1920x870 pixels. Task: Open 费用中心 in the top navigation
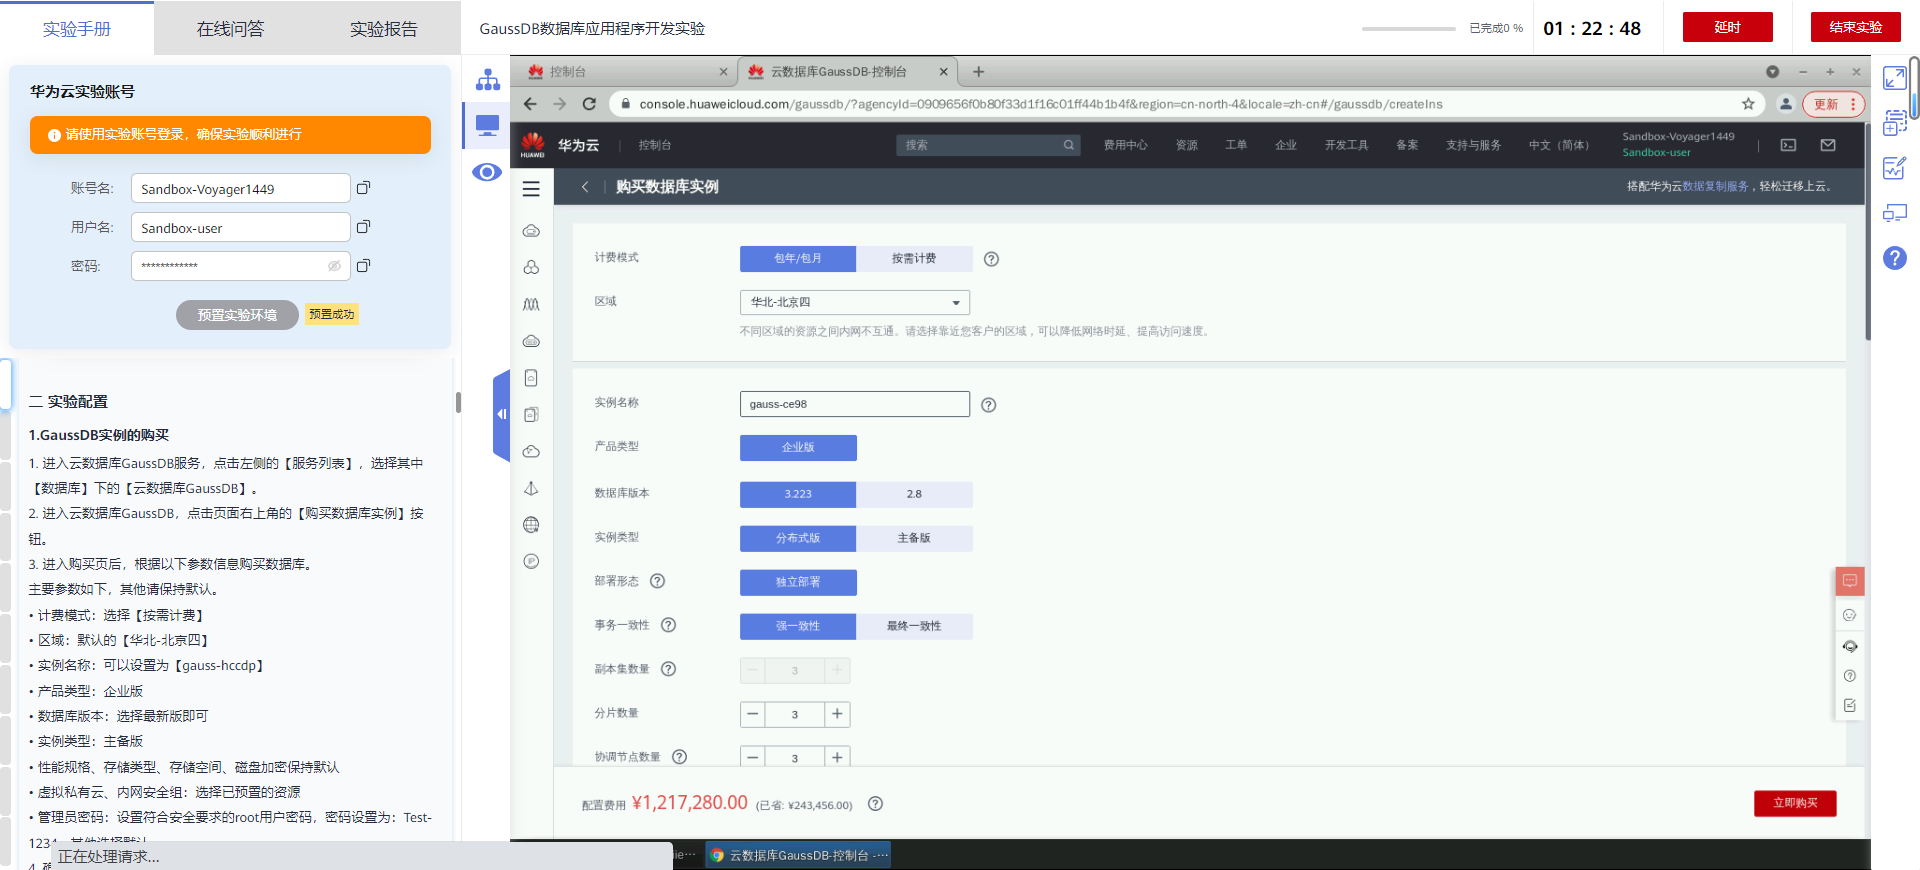[x=1125, y=145]
